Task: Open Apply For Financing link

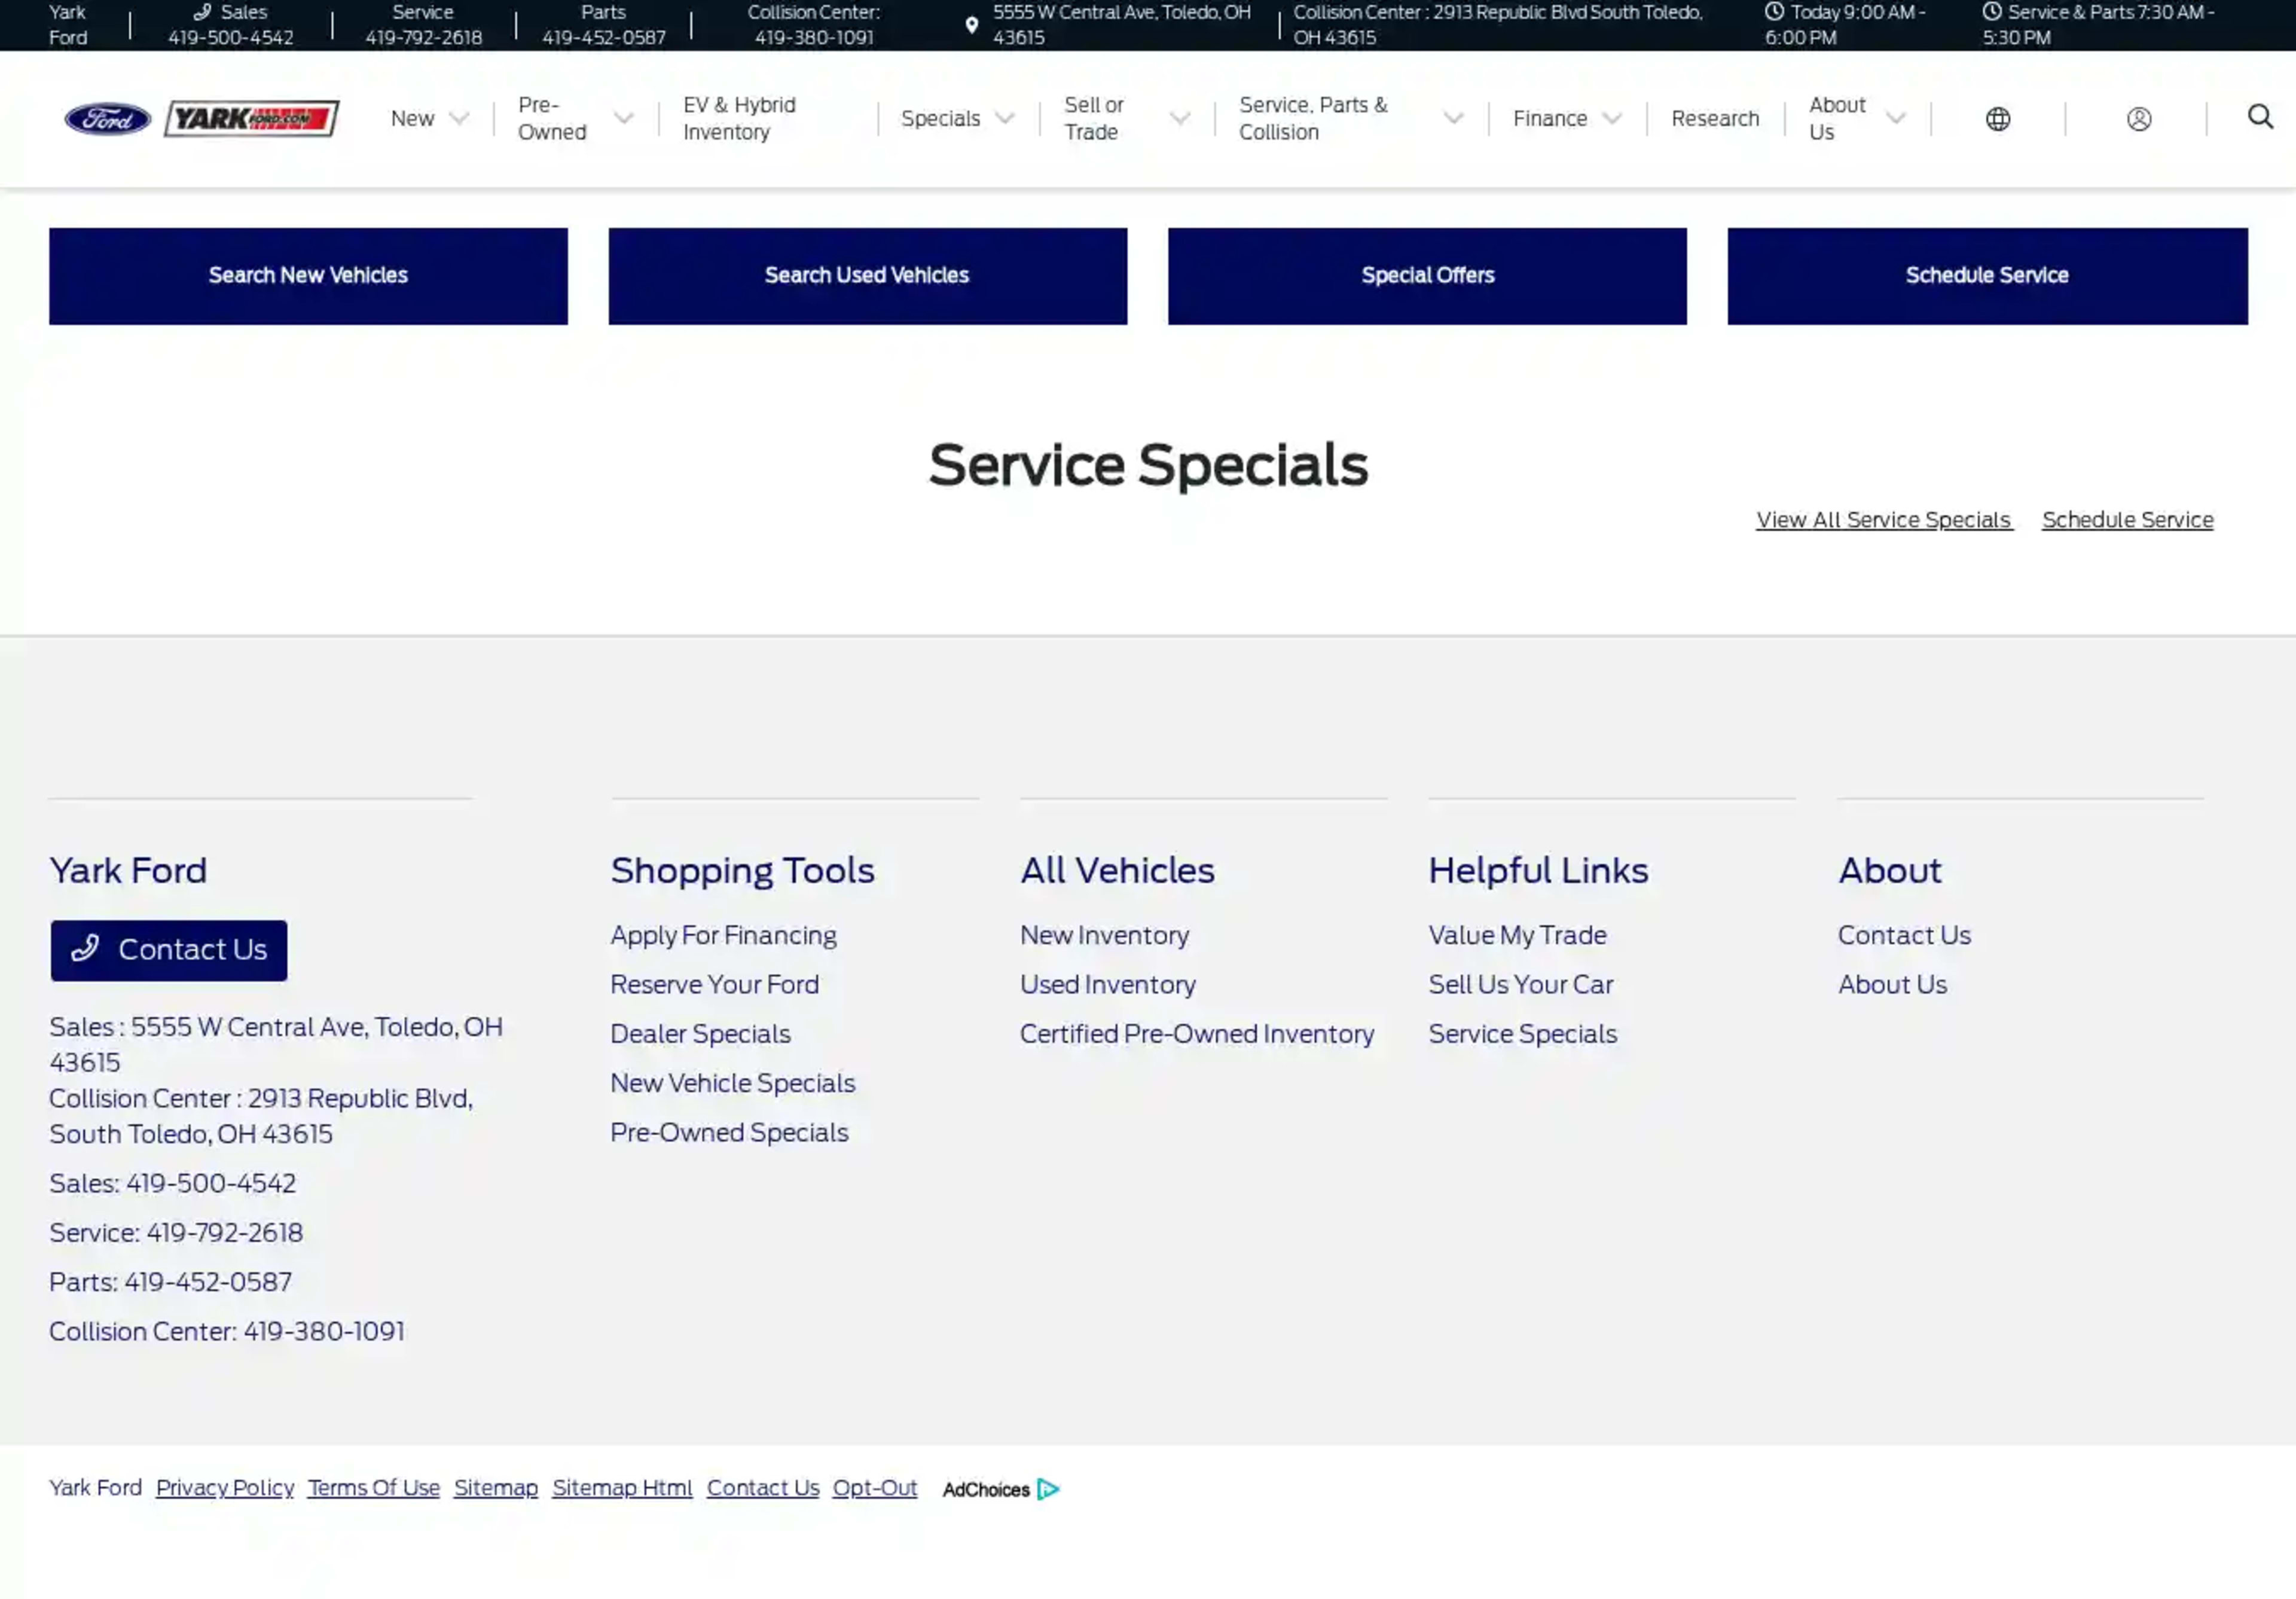Action: [x=723, y=936]
